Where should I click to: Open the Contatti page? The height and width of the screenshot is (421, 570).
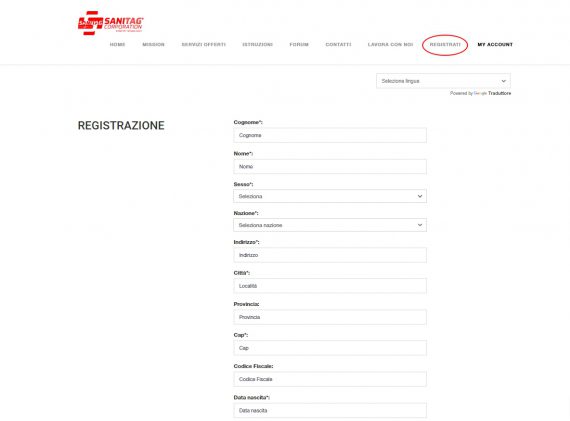coord(338,44)
